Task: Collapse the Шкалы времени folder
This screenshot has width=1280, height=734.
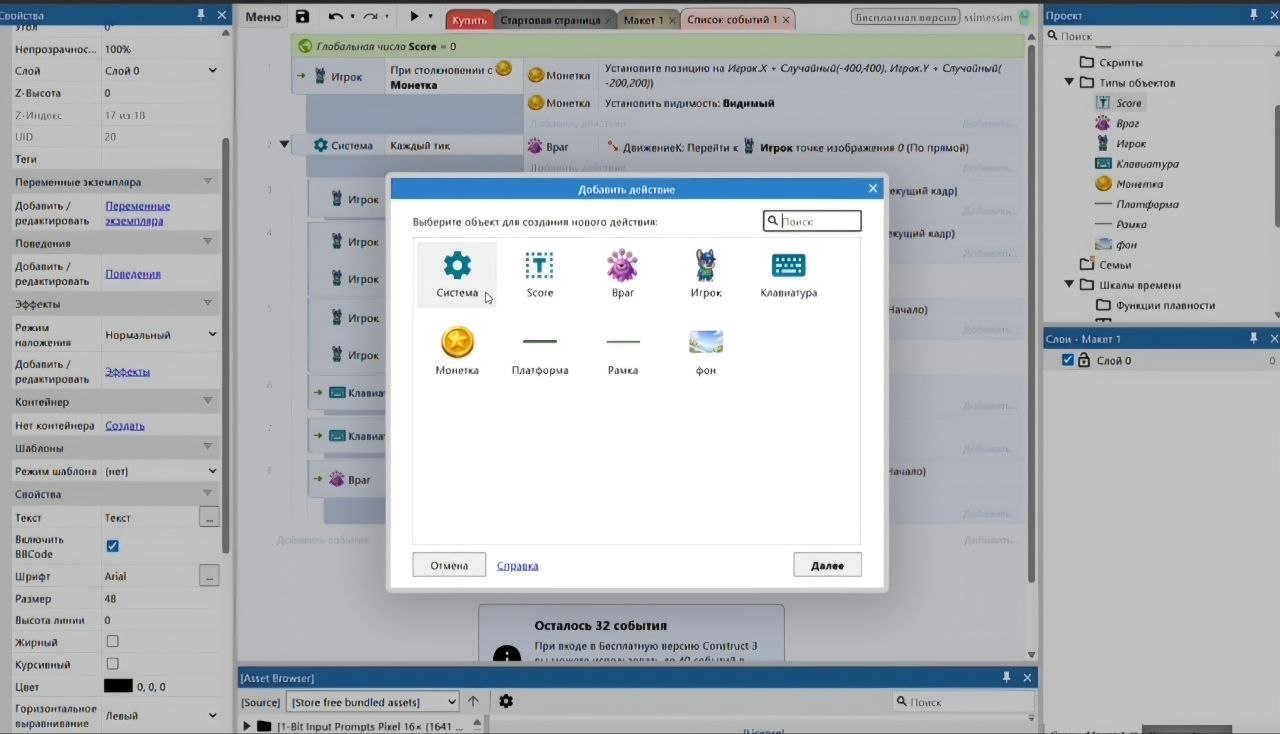Action: pyautogui.click(x=1069, y=285)
